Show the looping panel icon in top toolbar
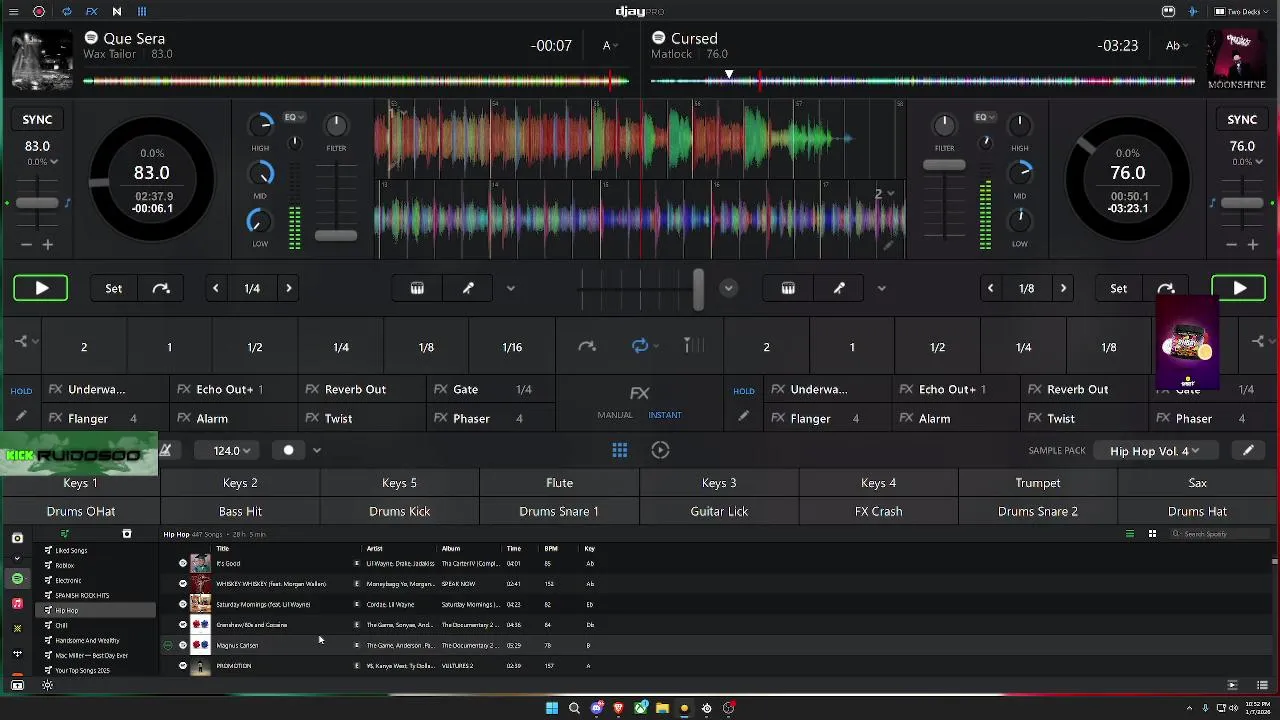The image size is (1280, 720). pyautogui.click(x=66, y=12)
